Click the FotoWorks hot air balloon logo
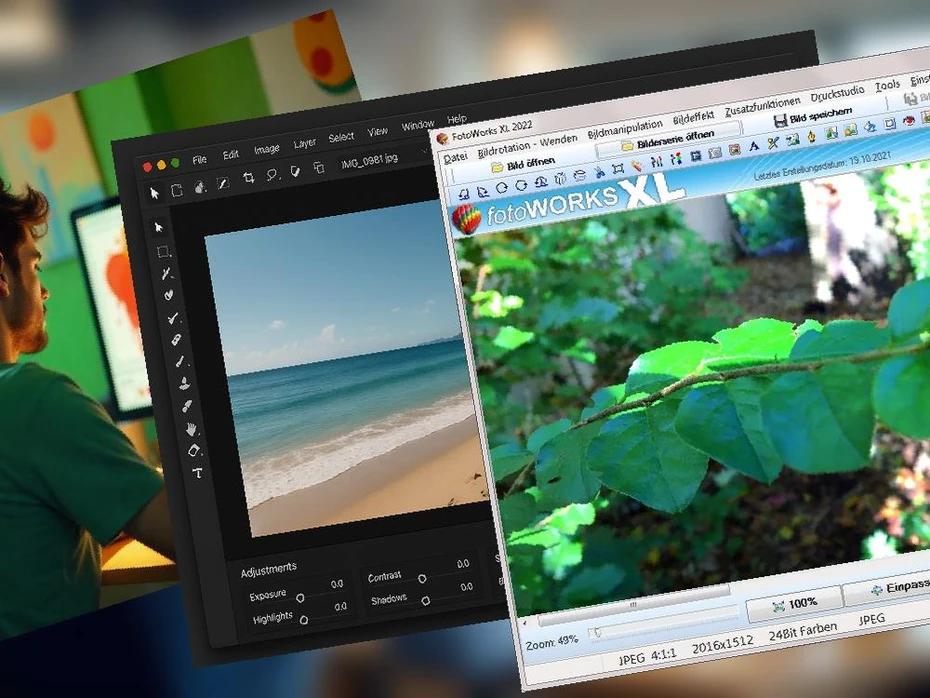This screenshot has width=930, height=698. coord(466,218)
